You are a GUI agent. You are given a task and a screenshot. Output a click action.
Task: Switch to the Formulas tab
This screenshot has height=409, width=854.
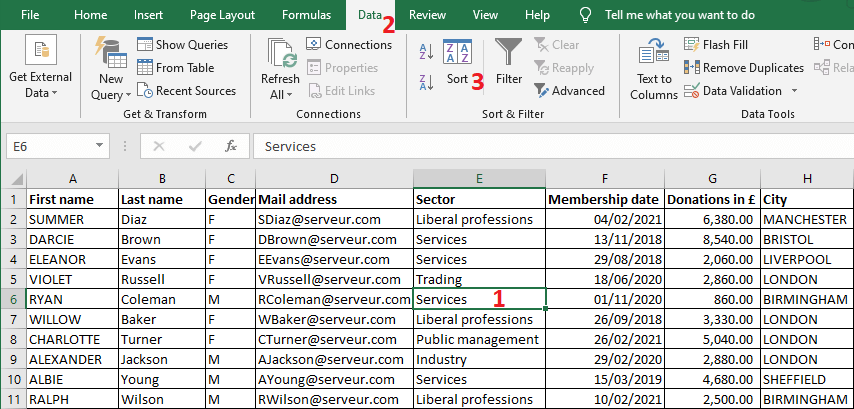[x=306, y=15]
